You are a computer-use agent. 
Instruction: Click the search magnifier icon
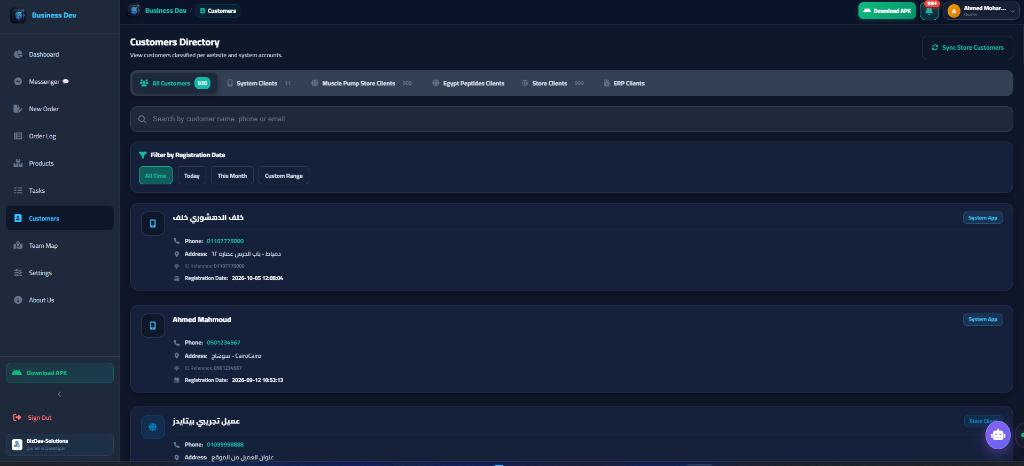point(142,119)
